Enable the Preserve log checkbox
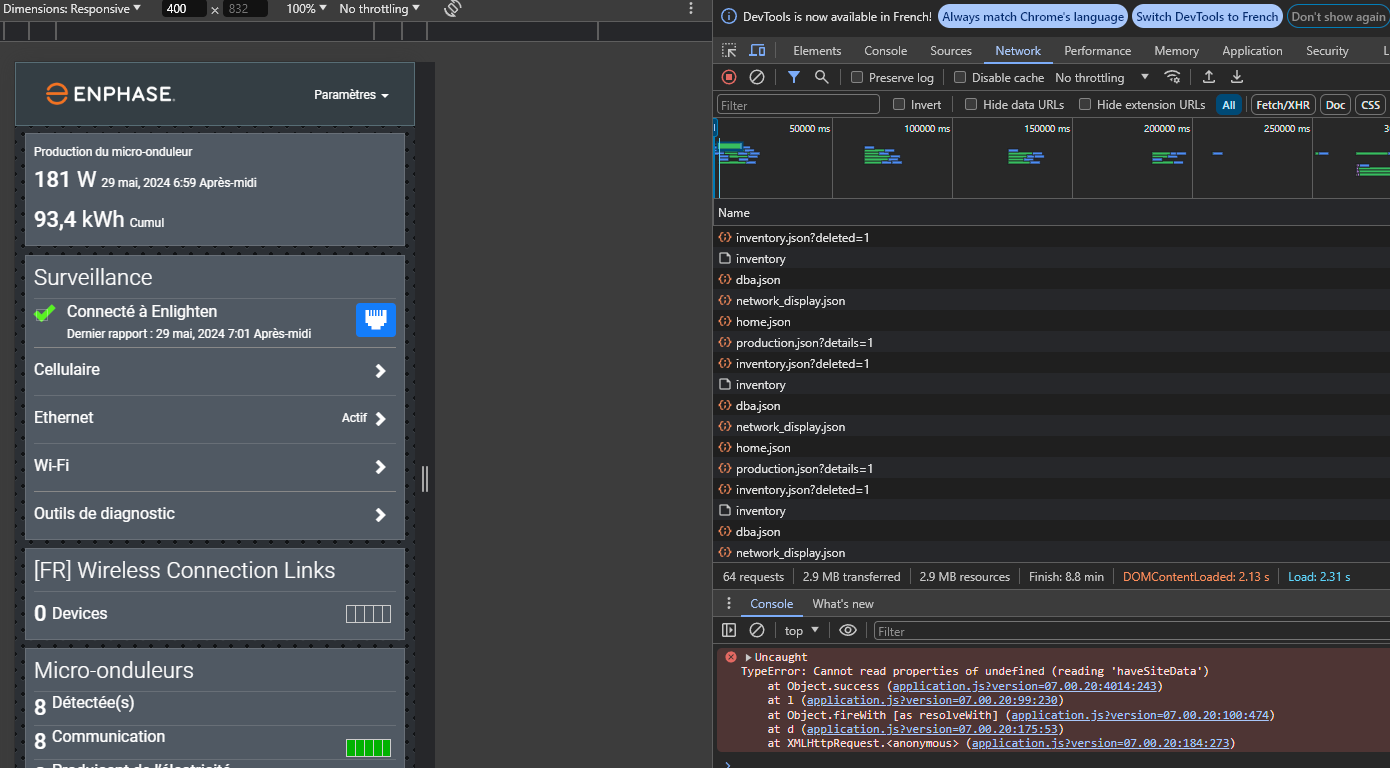 857,77
